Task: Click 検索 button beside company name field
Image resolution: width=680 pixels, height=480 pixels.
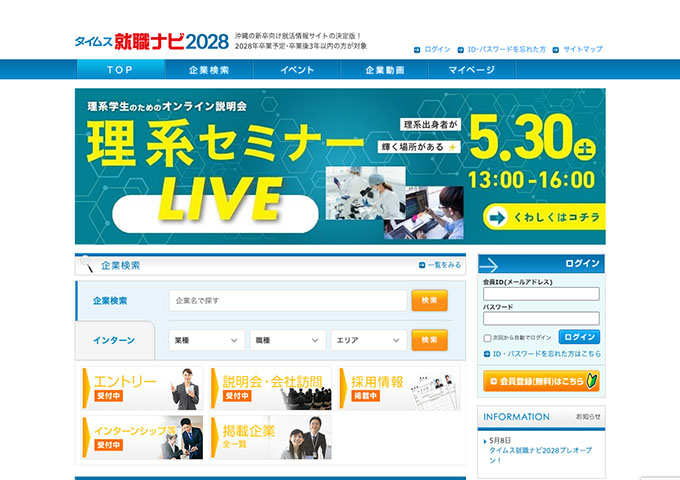Action: tap(429, 300)
